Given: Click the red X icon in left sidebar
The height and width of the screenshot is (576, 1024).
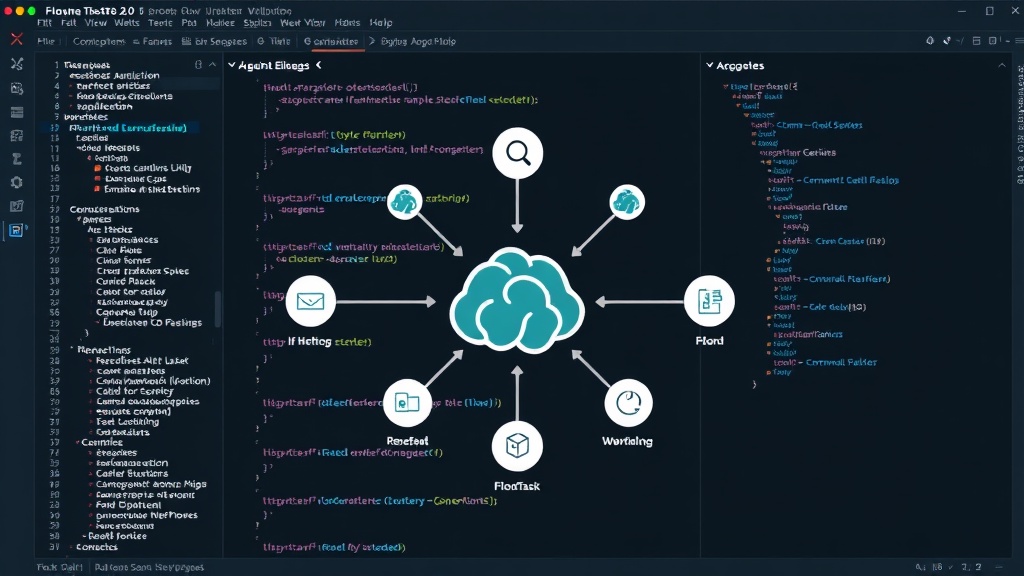Looking at the screenshot, I should pos(17,40).
